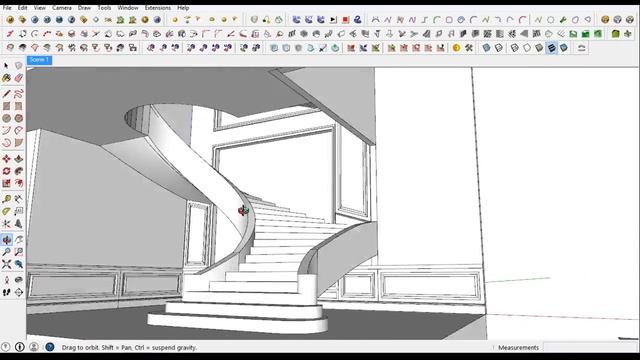Viewport: 640px width, 360px height.
Task: Choose the Rotate tool
Action: 6,171
